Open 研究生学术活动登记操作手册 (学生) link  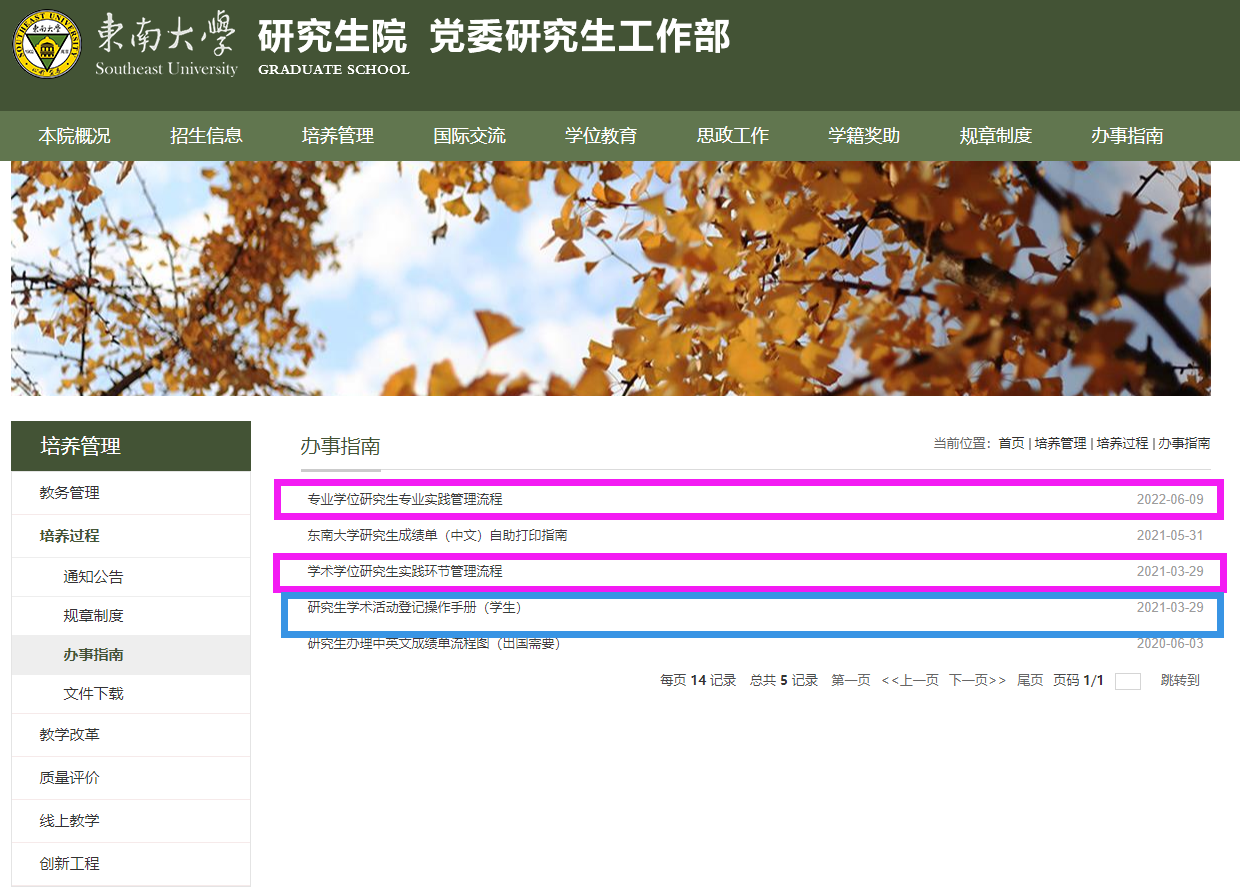click(x=415, y=608)
